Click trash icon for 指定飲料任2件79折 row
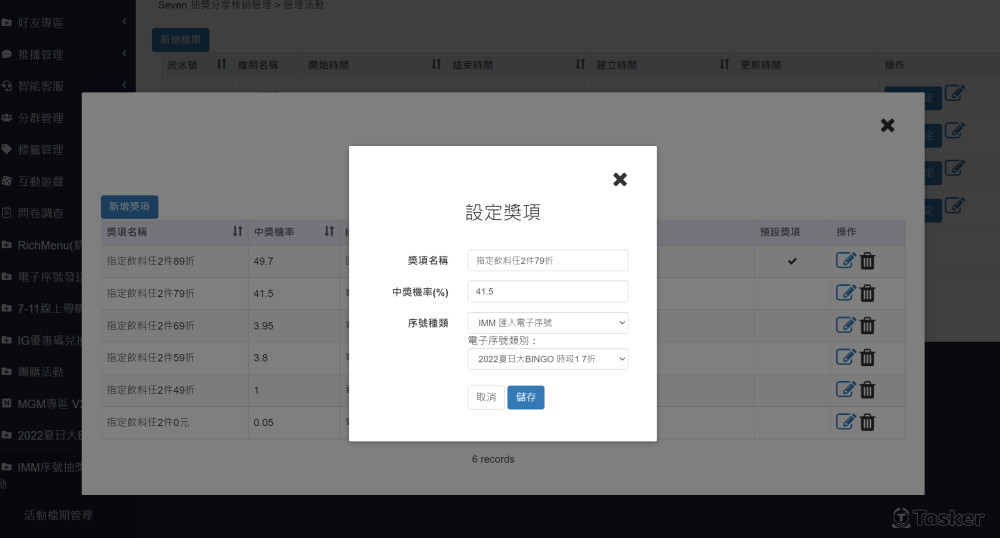Screen dimensions: 1000x538 [868, 293]
